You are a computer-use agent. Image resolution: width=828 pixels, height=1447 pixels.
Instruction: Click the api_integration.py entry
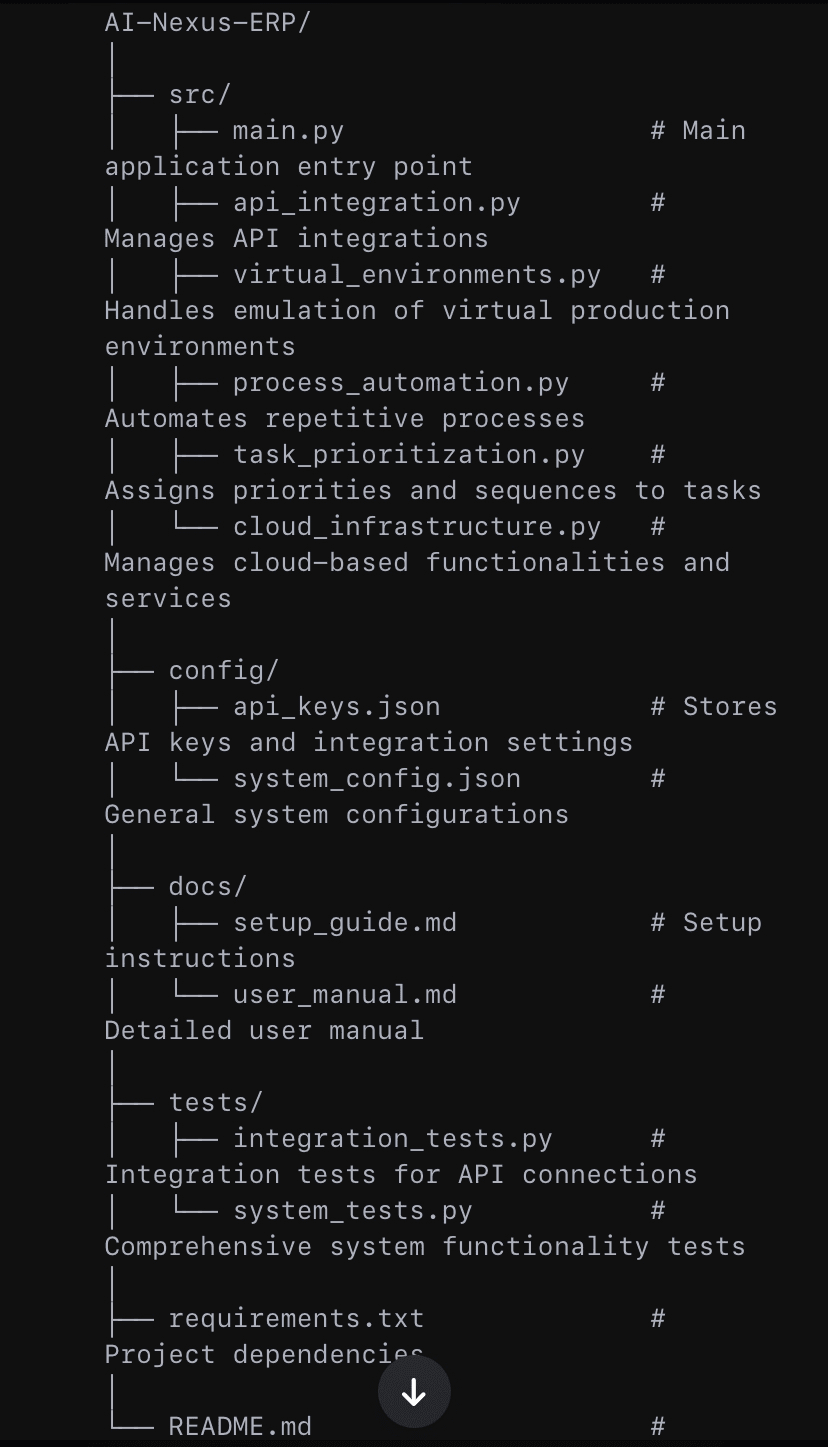377,202
